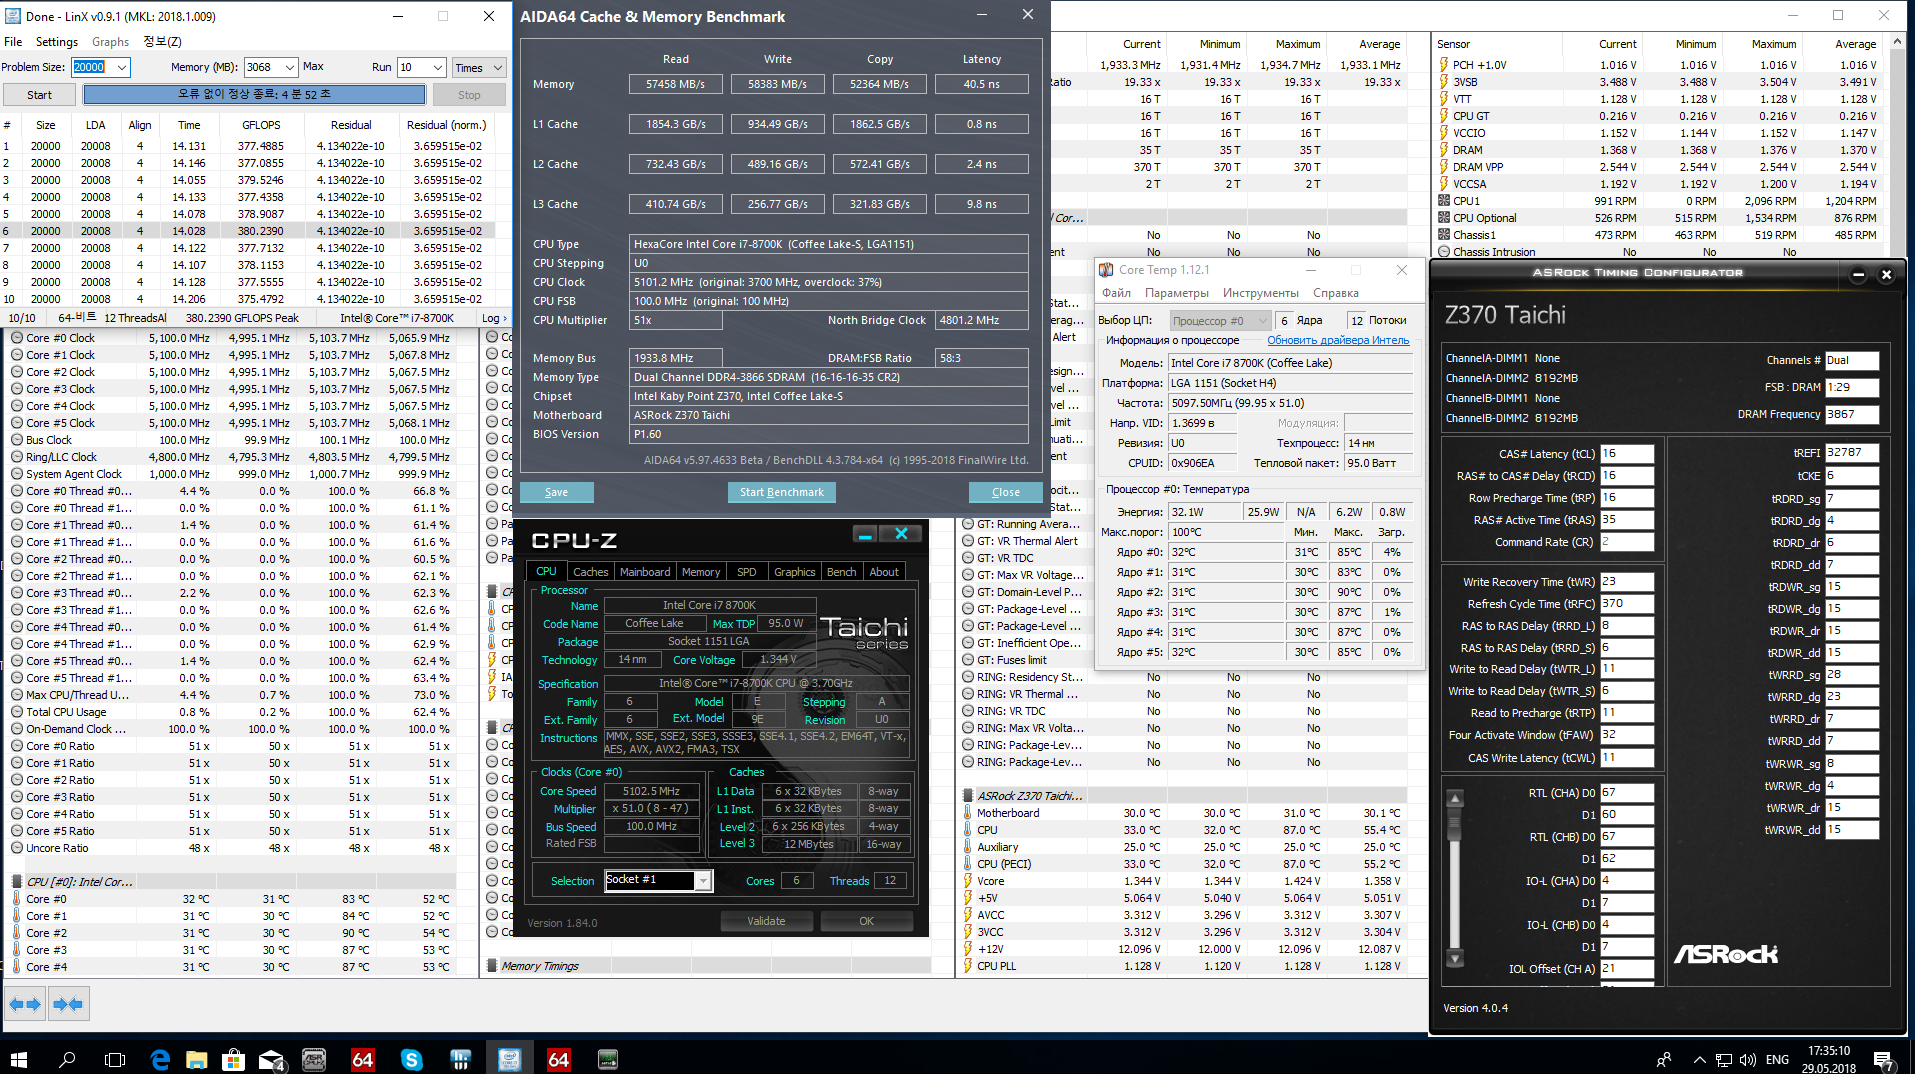The width and height of the screenshot is (1915, 1074).
Task: Open ASRock Timing Configurator from the taskbar
Action: pos(314,1059)
